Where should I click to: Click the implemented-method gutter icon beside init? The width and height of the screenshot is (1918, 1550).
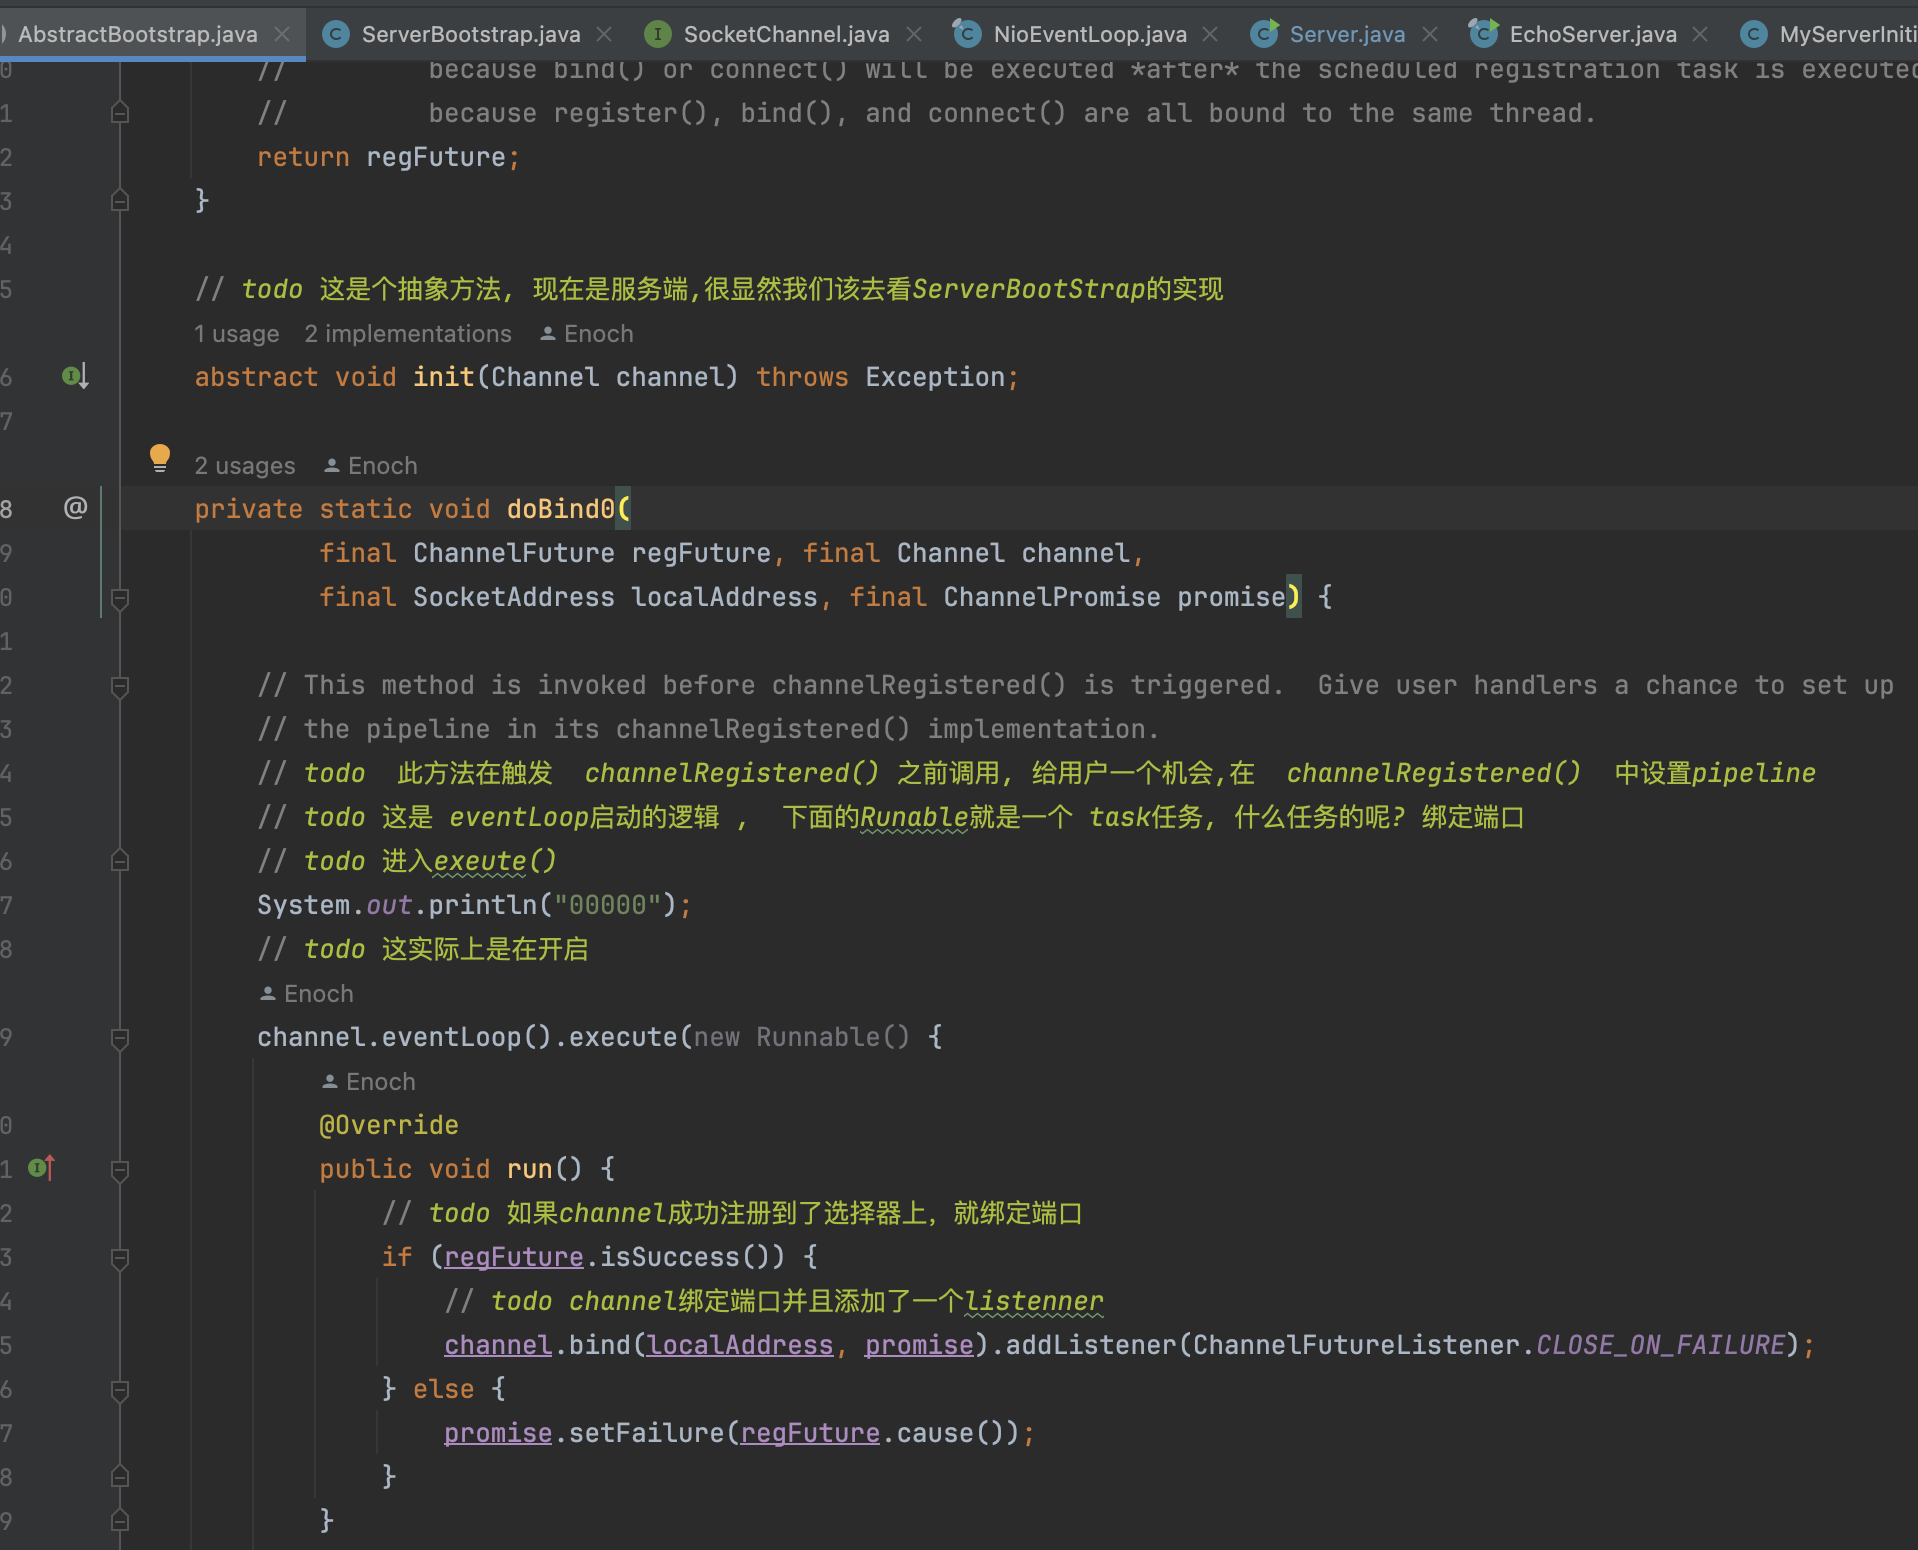(75, 376)
